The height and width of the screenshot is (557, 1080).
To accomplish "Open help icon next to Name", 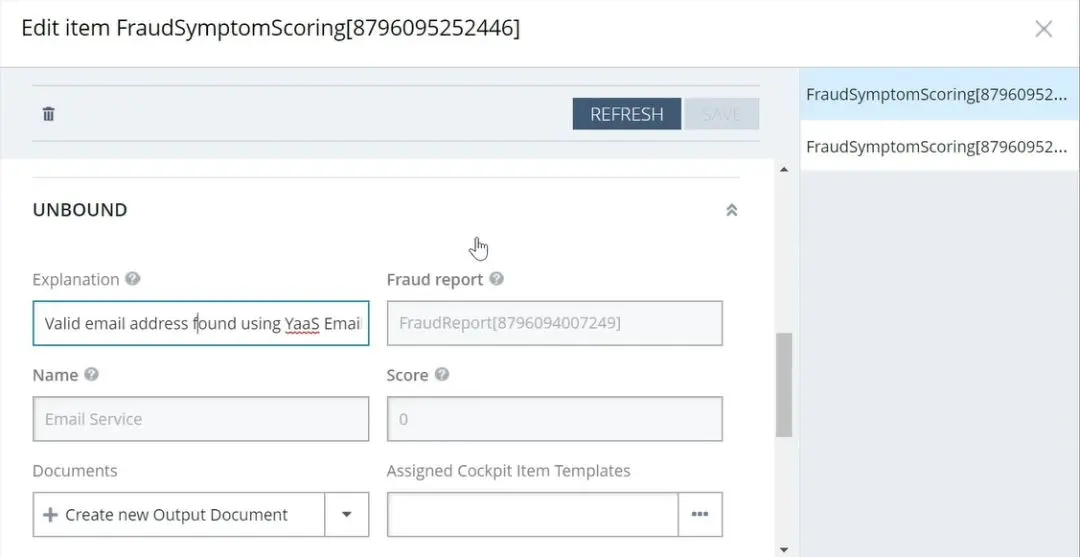I will coord(91,374).
